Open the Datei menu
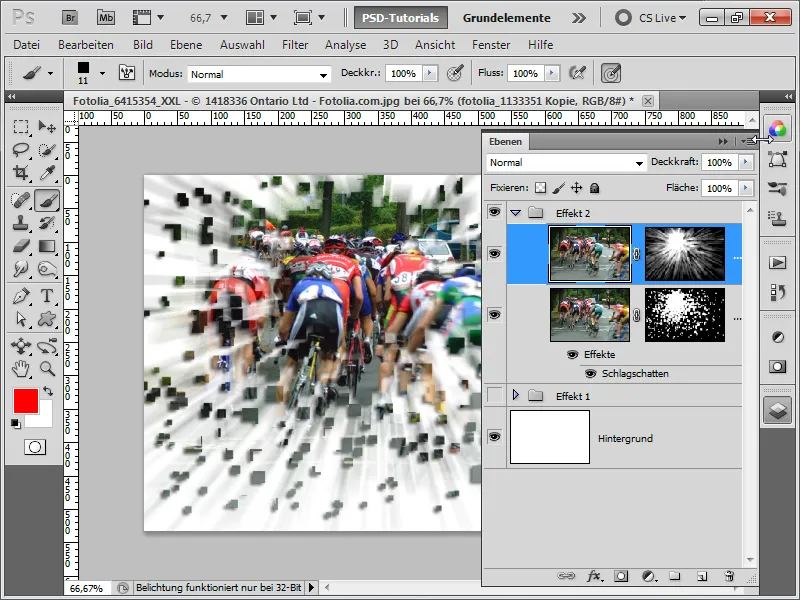 point(27,45)
